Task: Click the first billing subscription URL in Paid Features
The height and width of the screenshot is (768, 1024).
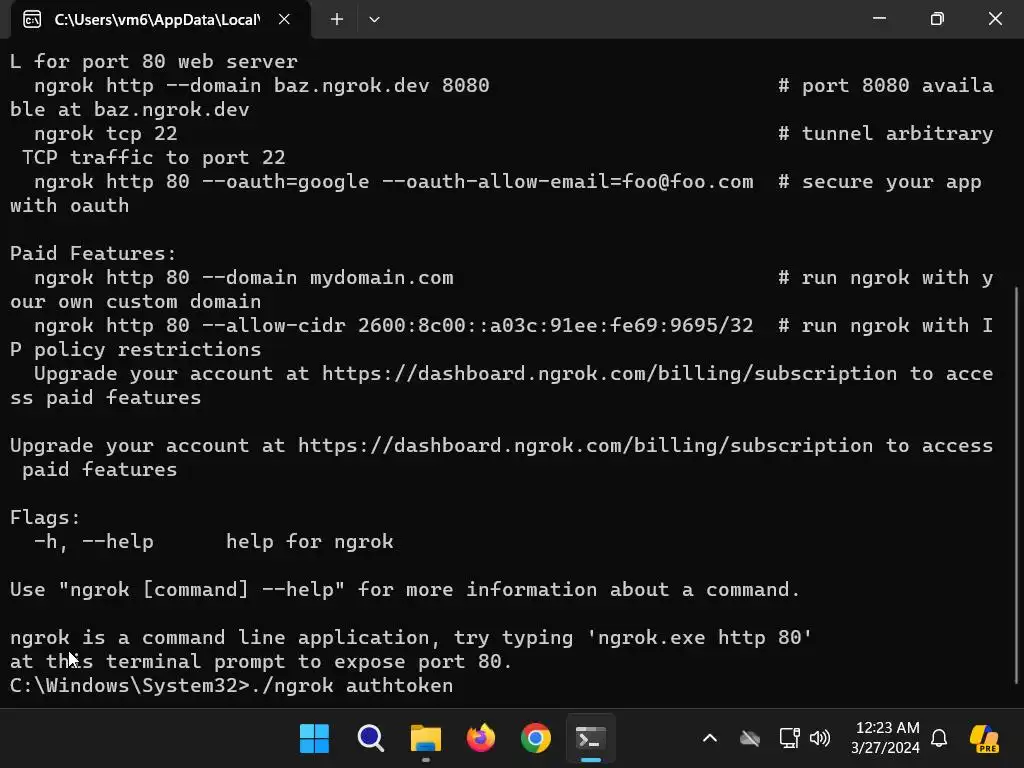Action: coord(609,374)
